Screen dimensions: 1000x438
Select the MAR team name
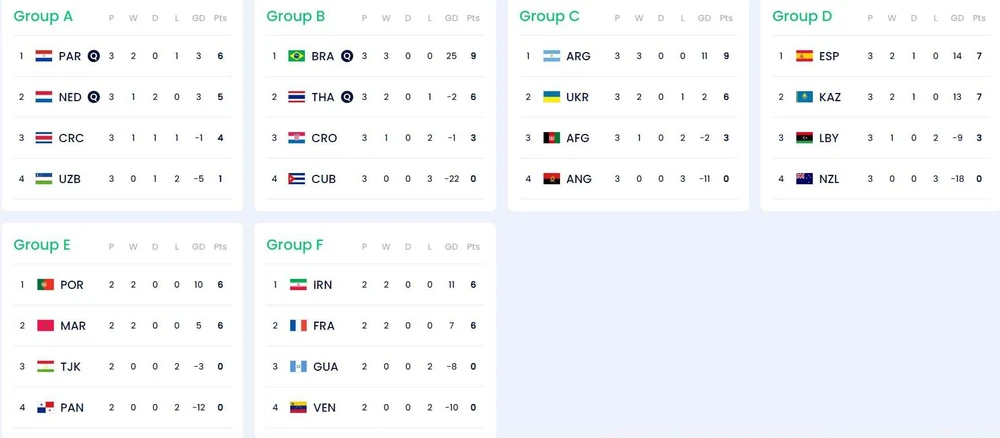coord(73,326)
